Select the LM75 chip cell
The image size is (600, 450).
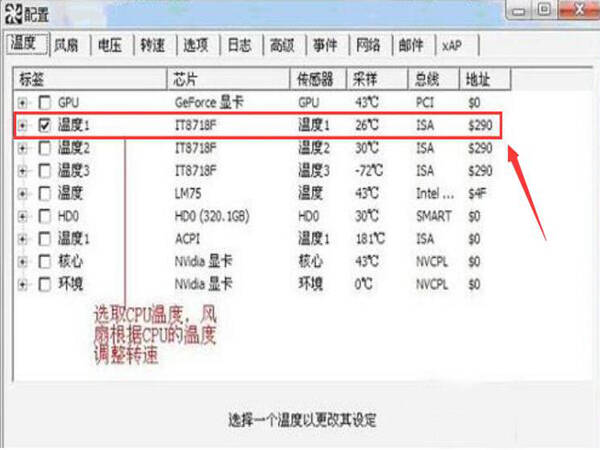[x=188, y=194]
